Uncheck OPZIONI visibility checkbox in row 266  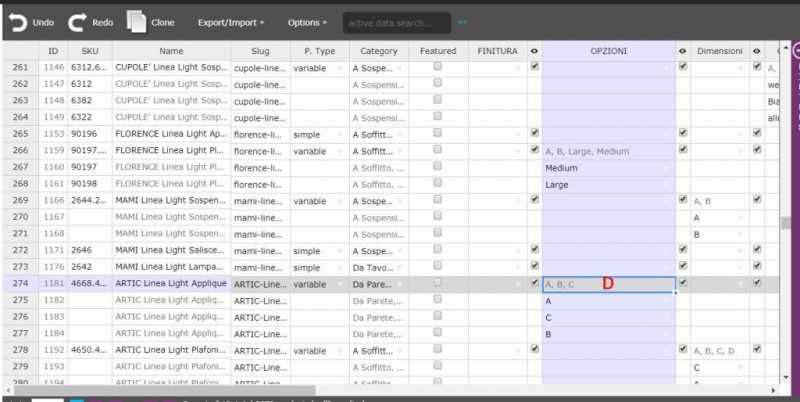[534, 150]
